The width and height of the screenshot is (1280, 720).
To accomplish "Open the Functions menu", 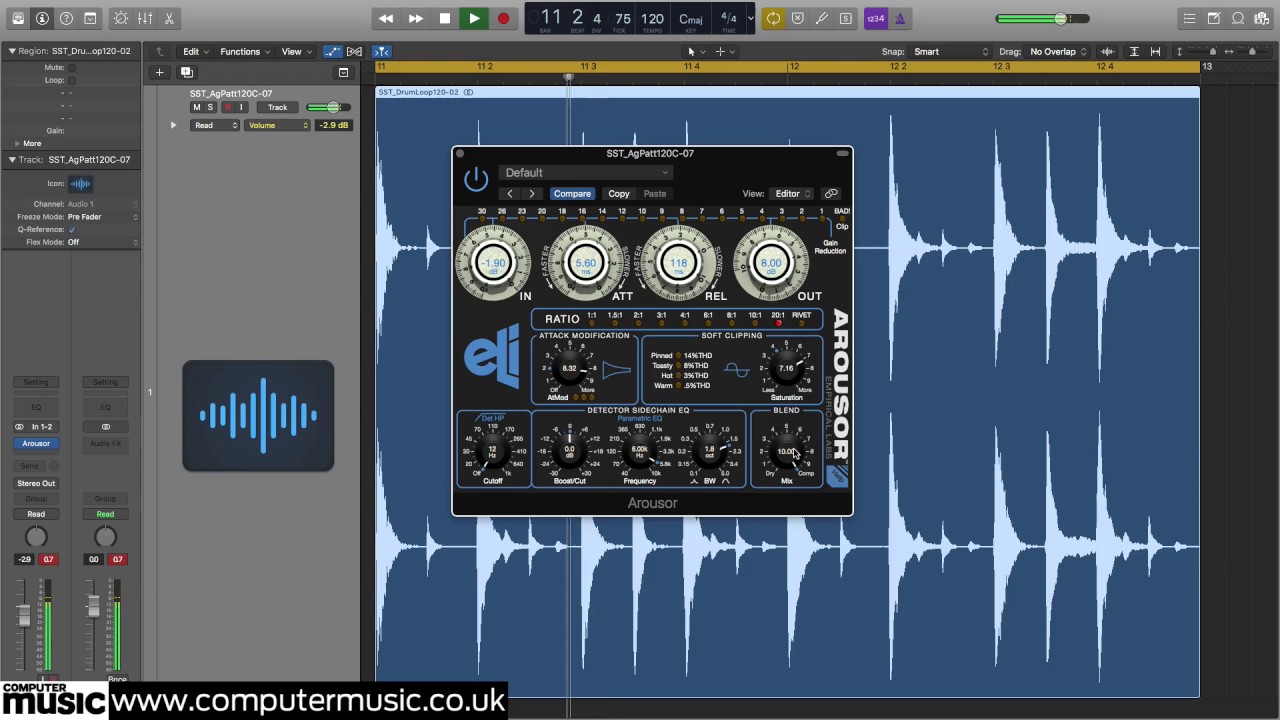I will 244,51.
